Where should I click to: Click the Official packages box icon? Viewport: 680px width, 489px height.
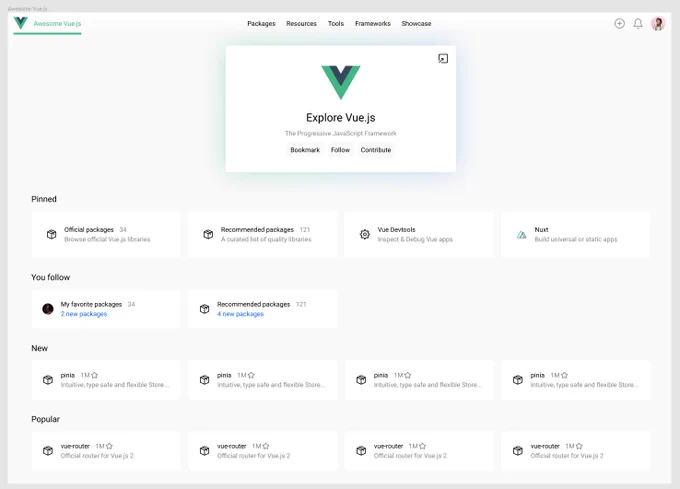[x=52, y=235]
